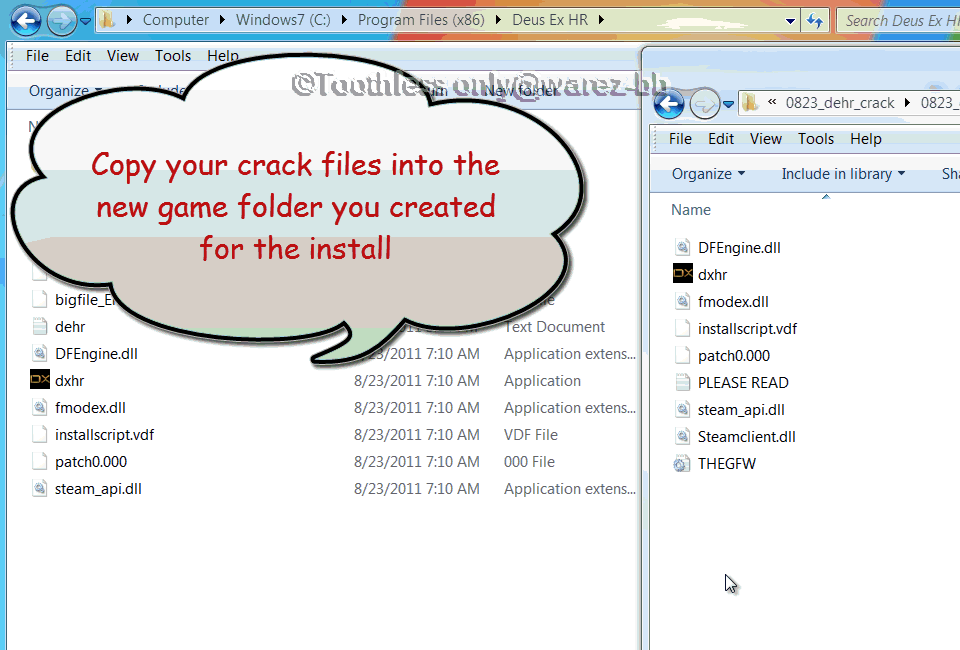Select PLEASE READ text file icon
This screenshot has width=960, height=650.
(x=683, y=383)
